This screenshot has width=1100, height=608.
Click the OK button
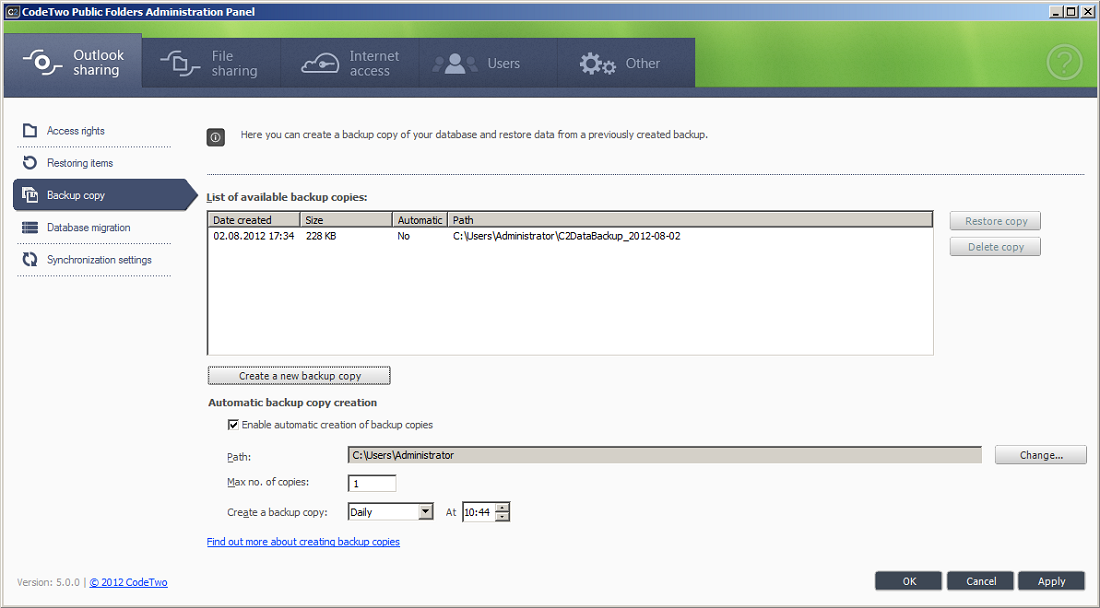[x=908, y=581]
